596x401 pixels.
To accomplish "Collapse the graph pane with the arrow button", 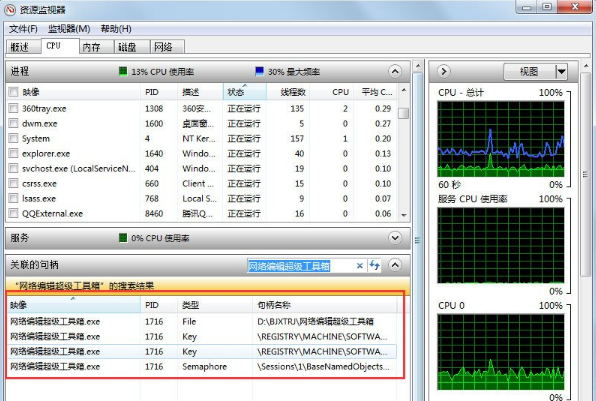I will 444,71.
